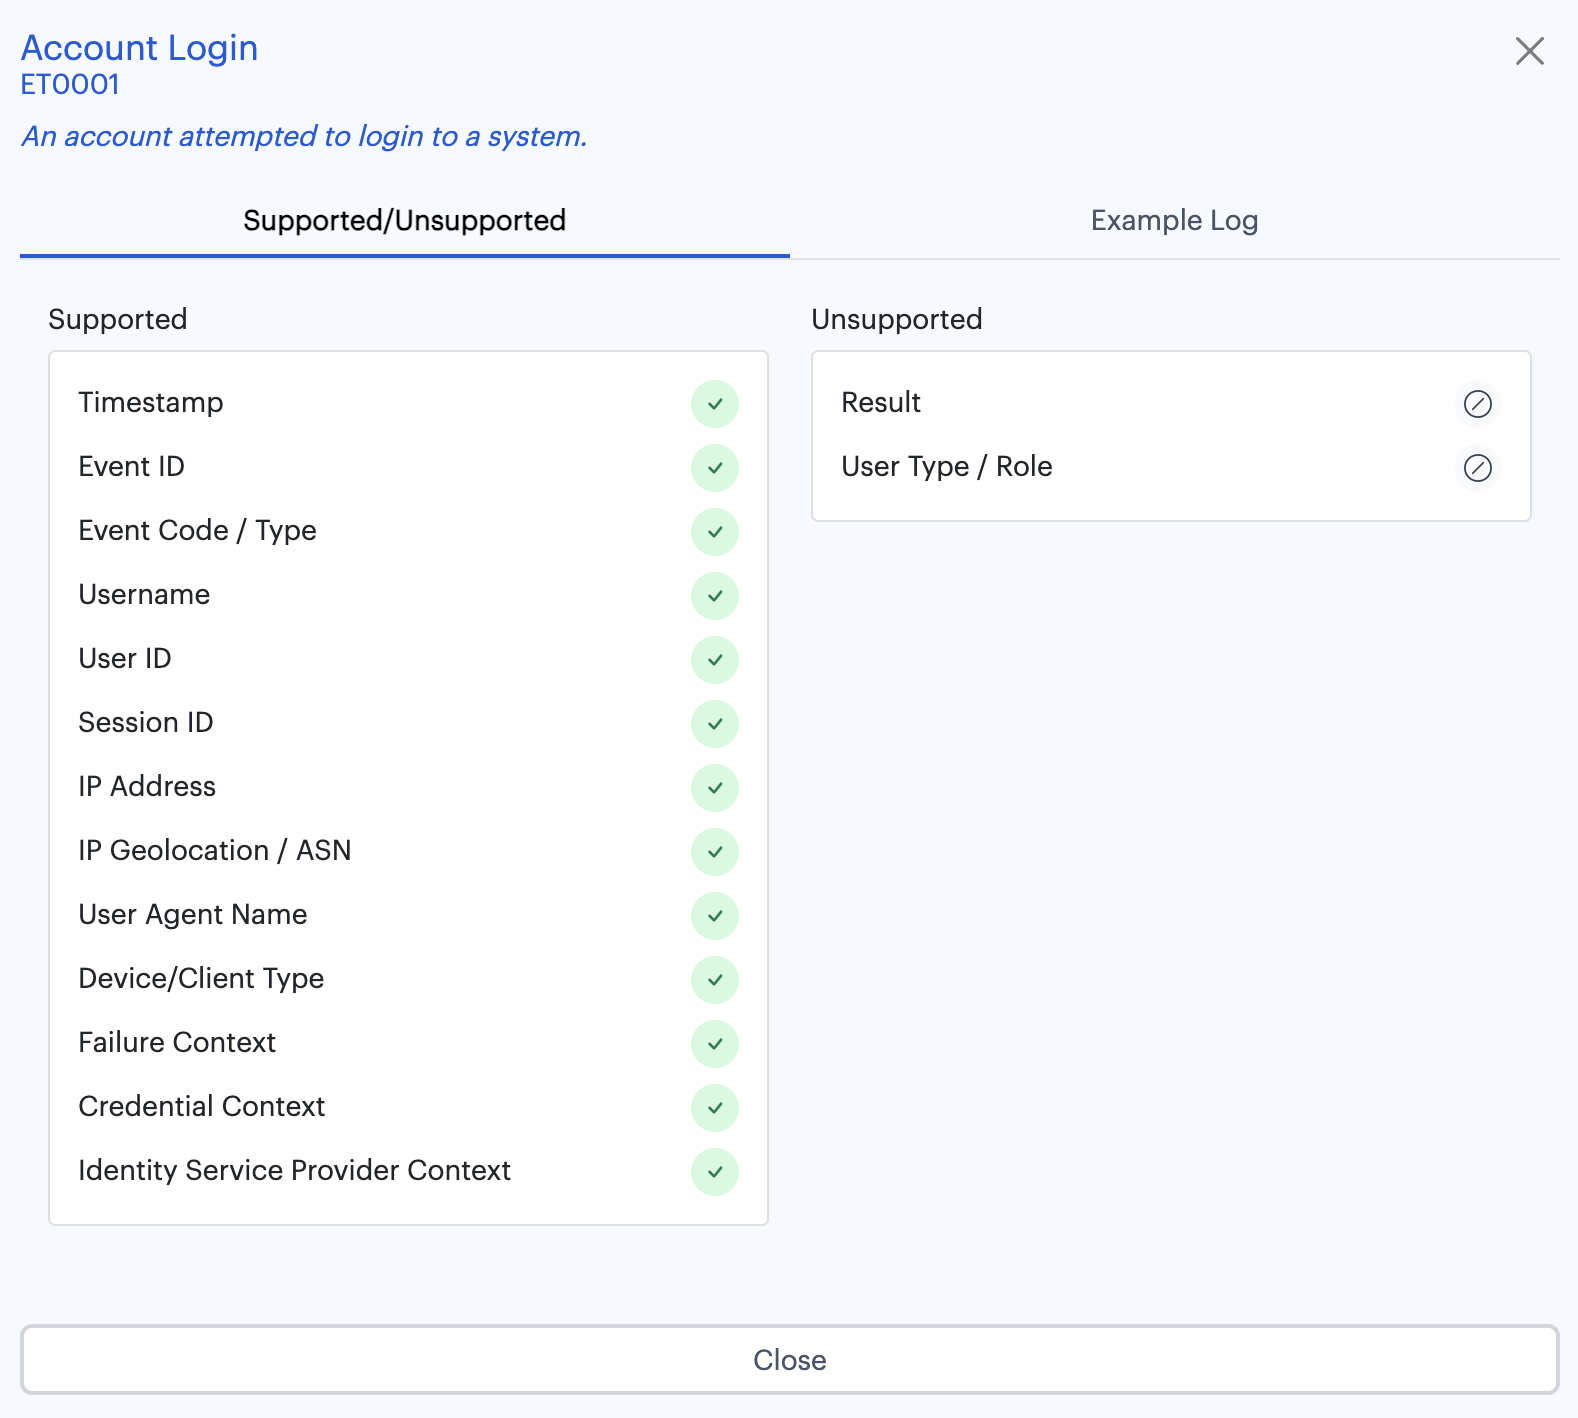Click the check icon beside User Agent Name

(x=715, y=916)
